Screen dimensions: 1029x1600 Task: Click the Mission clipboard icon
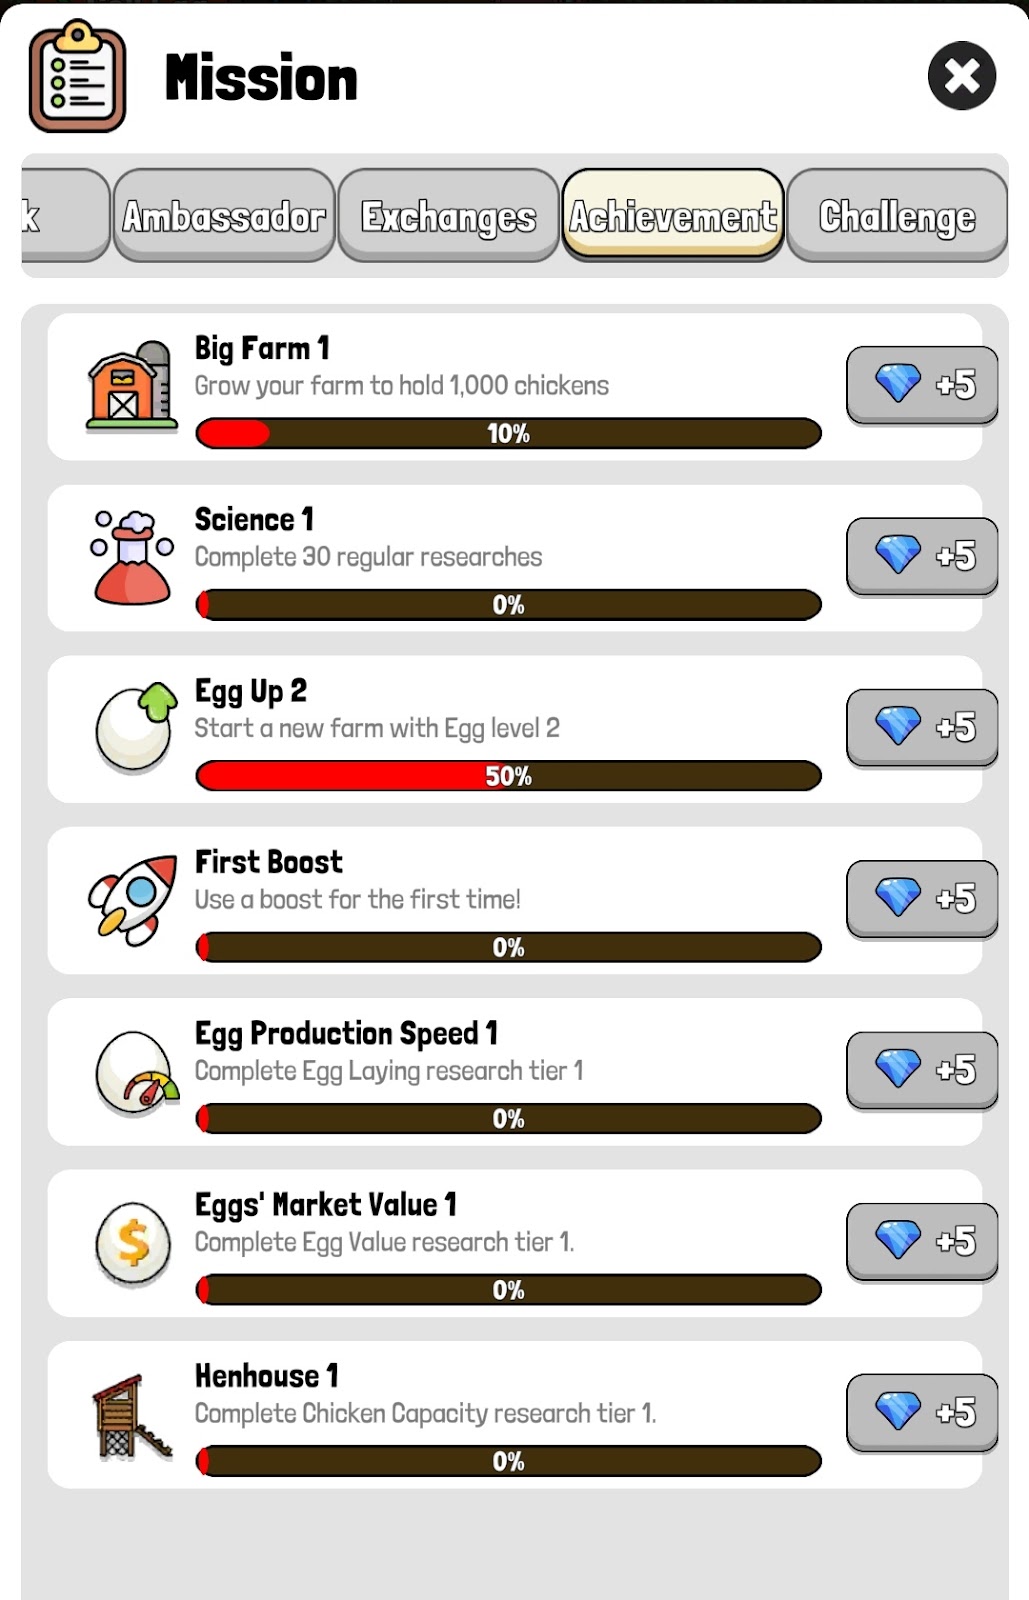pyautogui.click(x=77, y=77)
